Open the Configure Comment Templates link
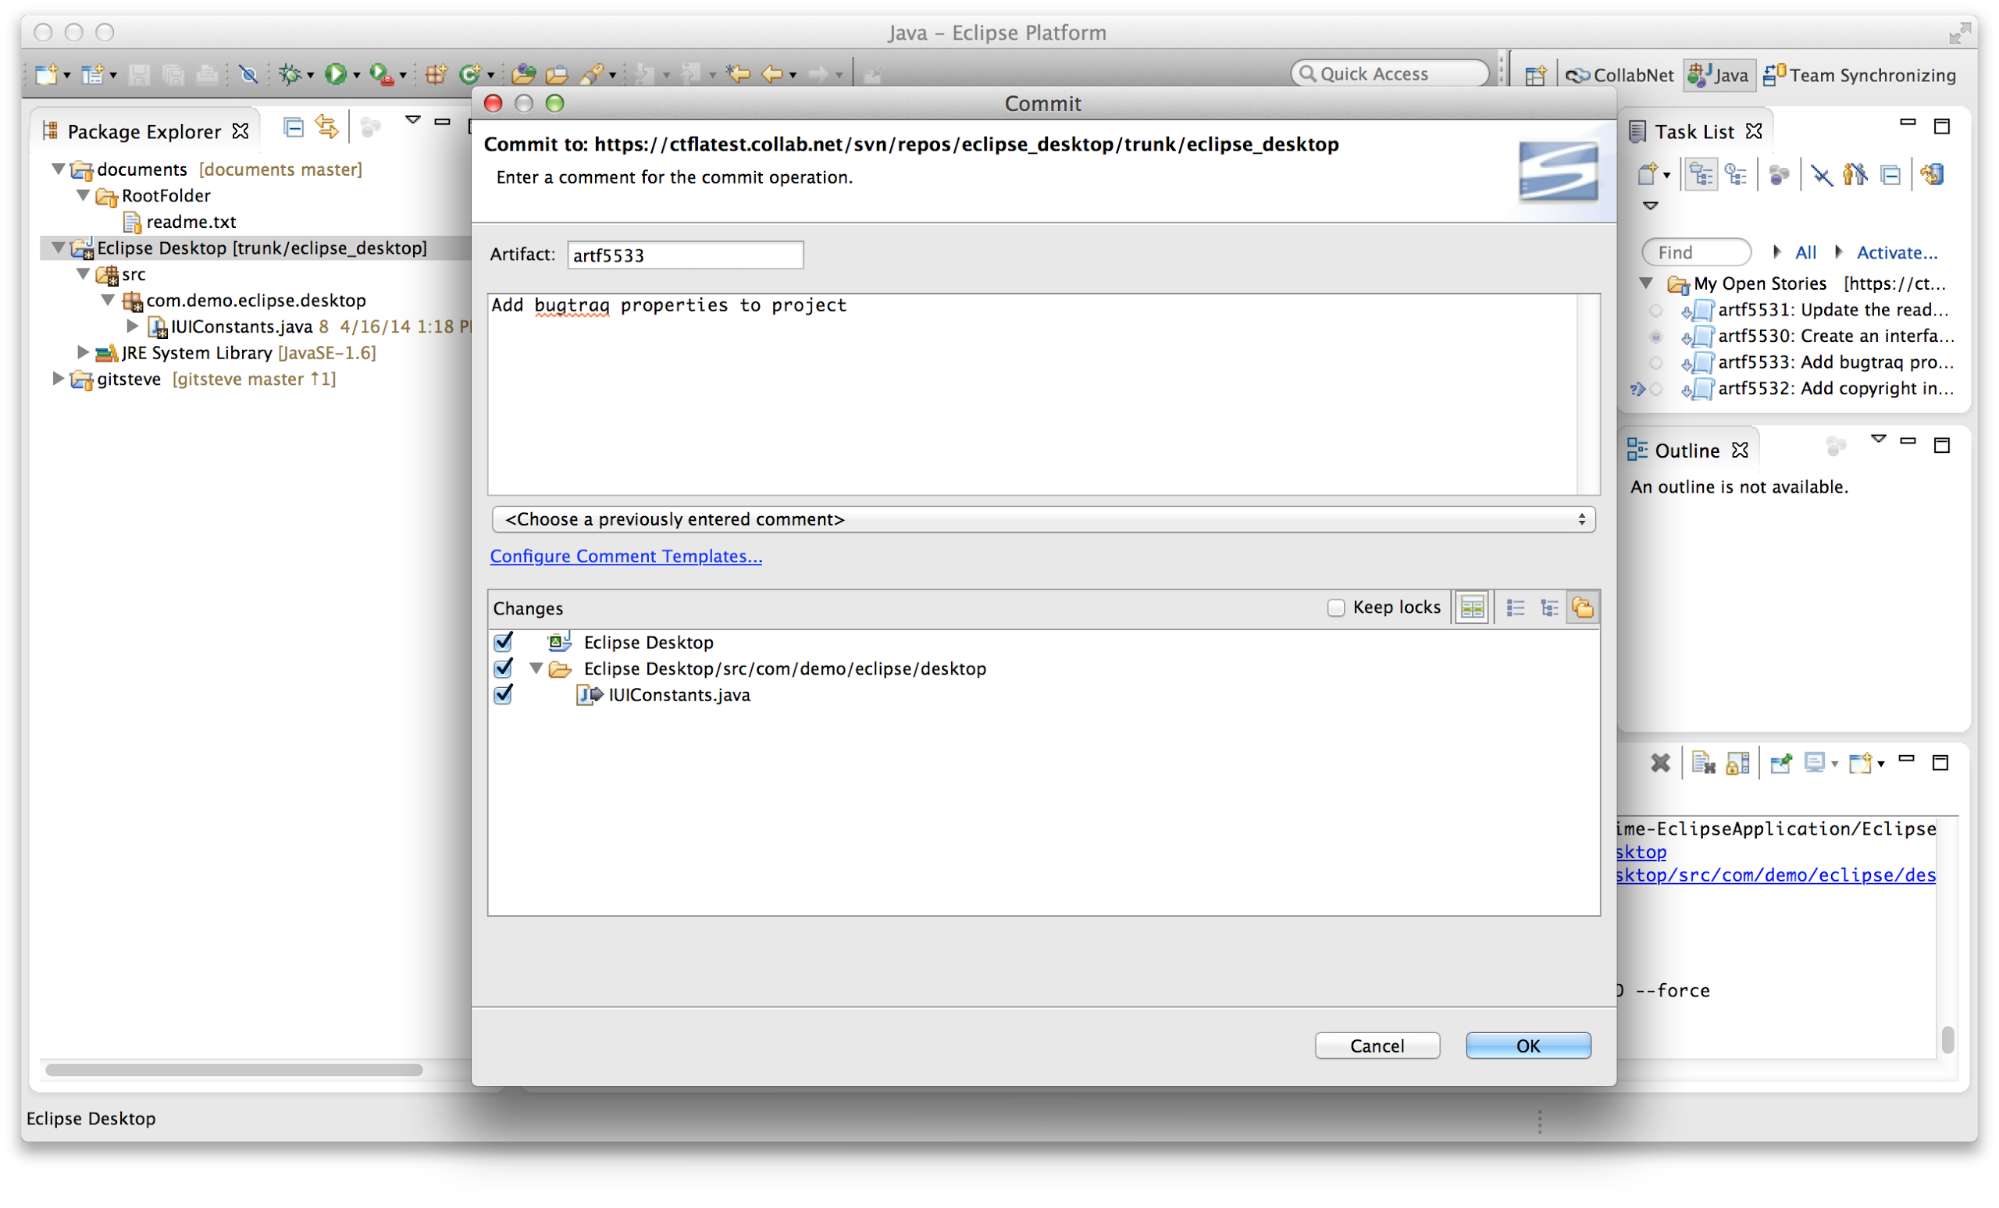 coord(625,556)
